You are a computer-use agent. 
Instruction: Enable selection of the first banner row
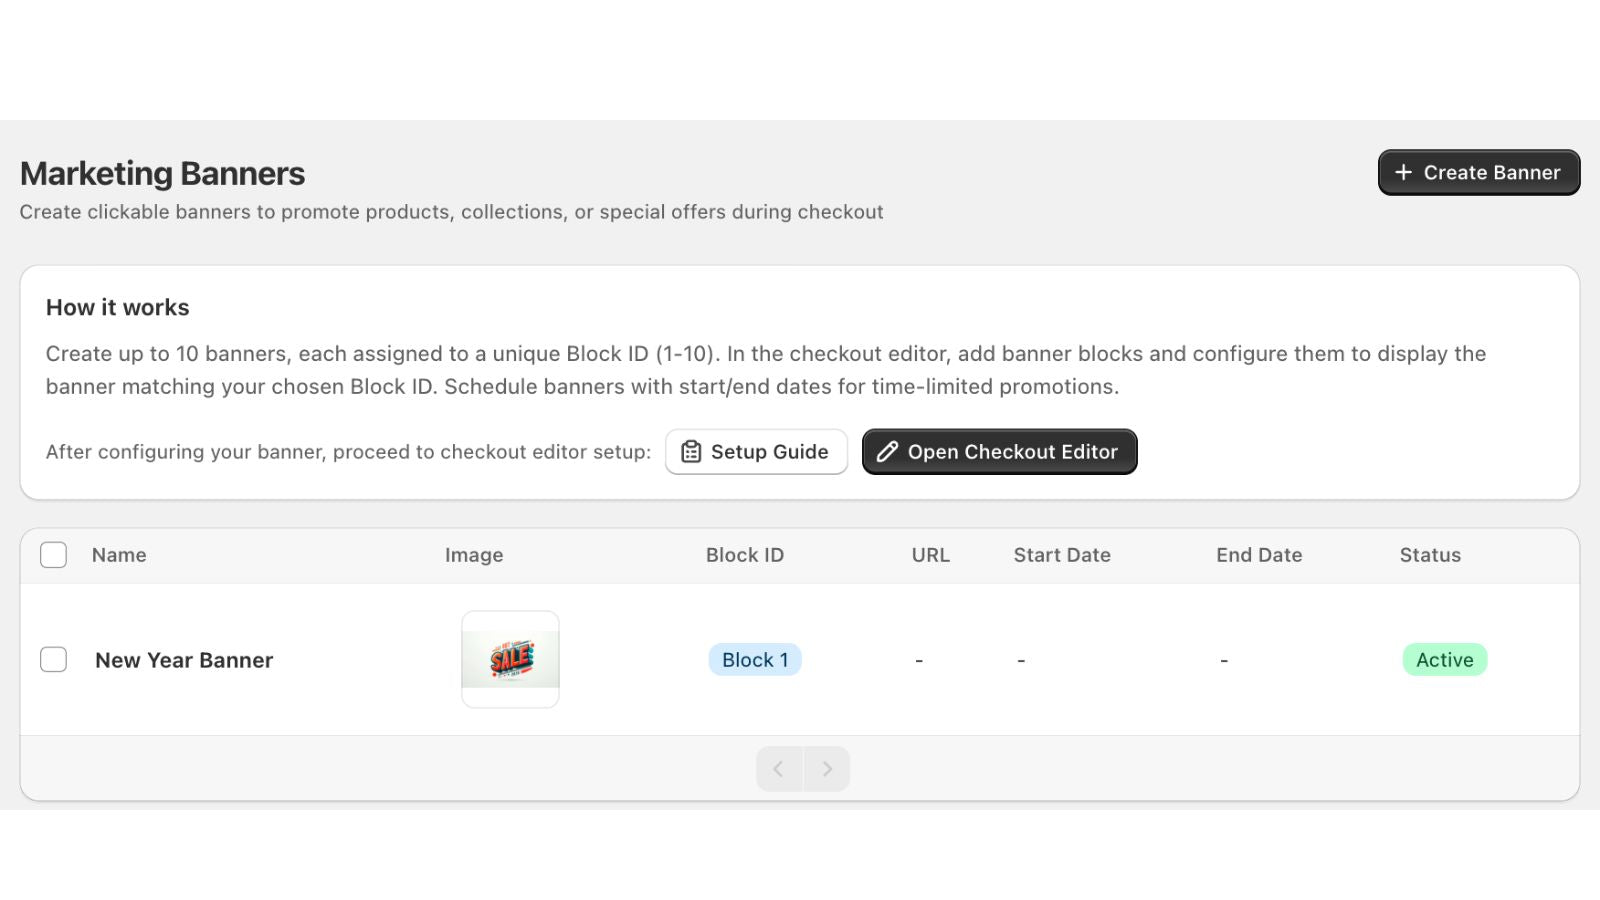(53, 659)
